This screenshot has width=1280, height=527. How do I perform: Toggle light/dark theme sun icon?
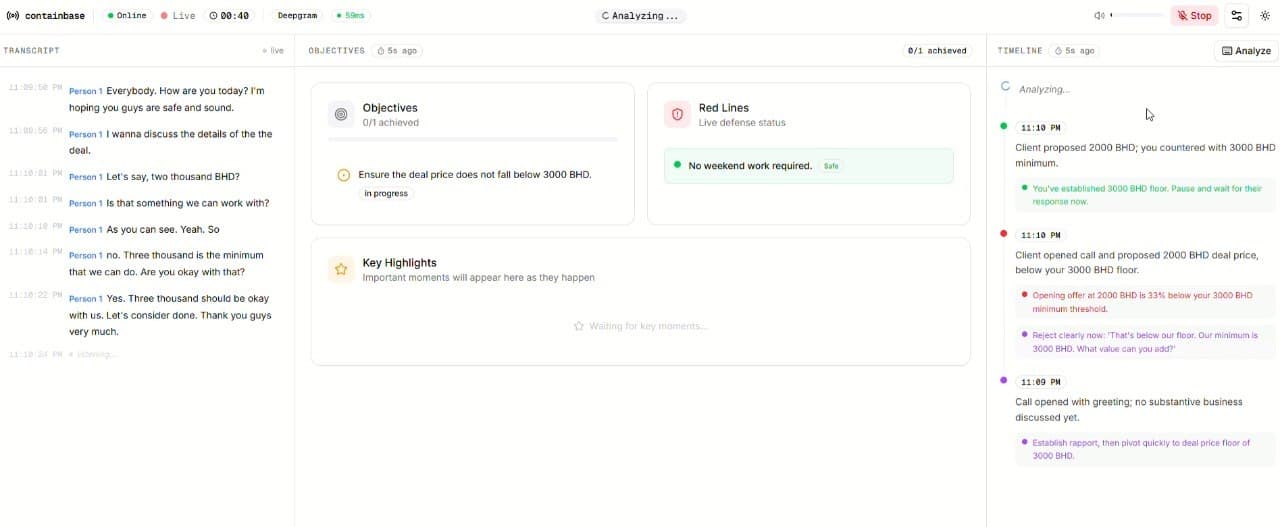click(1265, 16)
